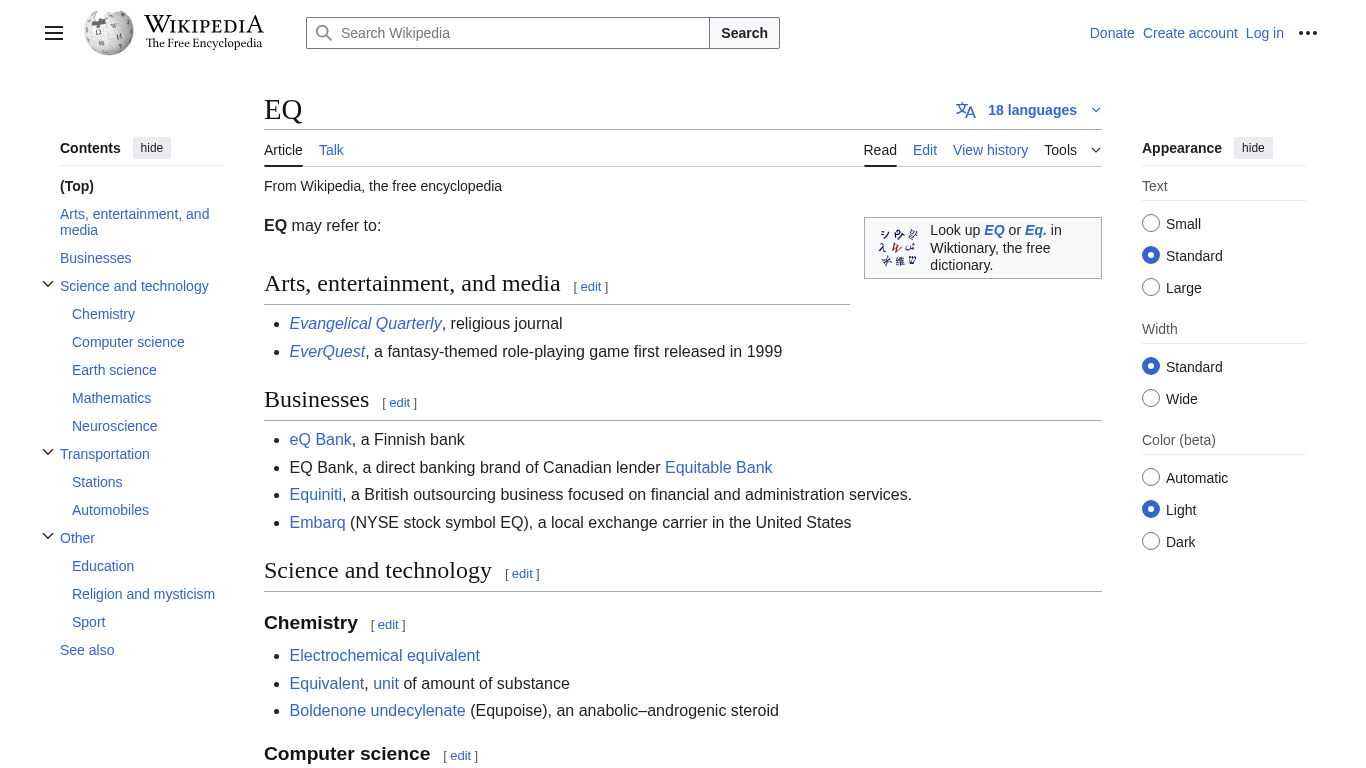Jump to Earth science in contents
This screenshot has height=768, width=1366.
click(114, 370)
